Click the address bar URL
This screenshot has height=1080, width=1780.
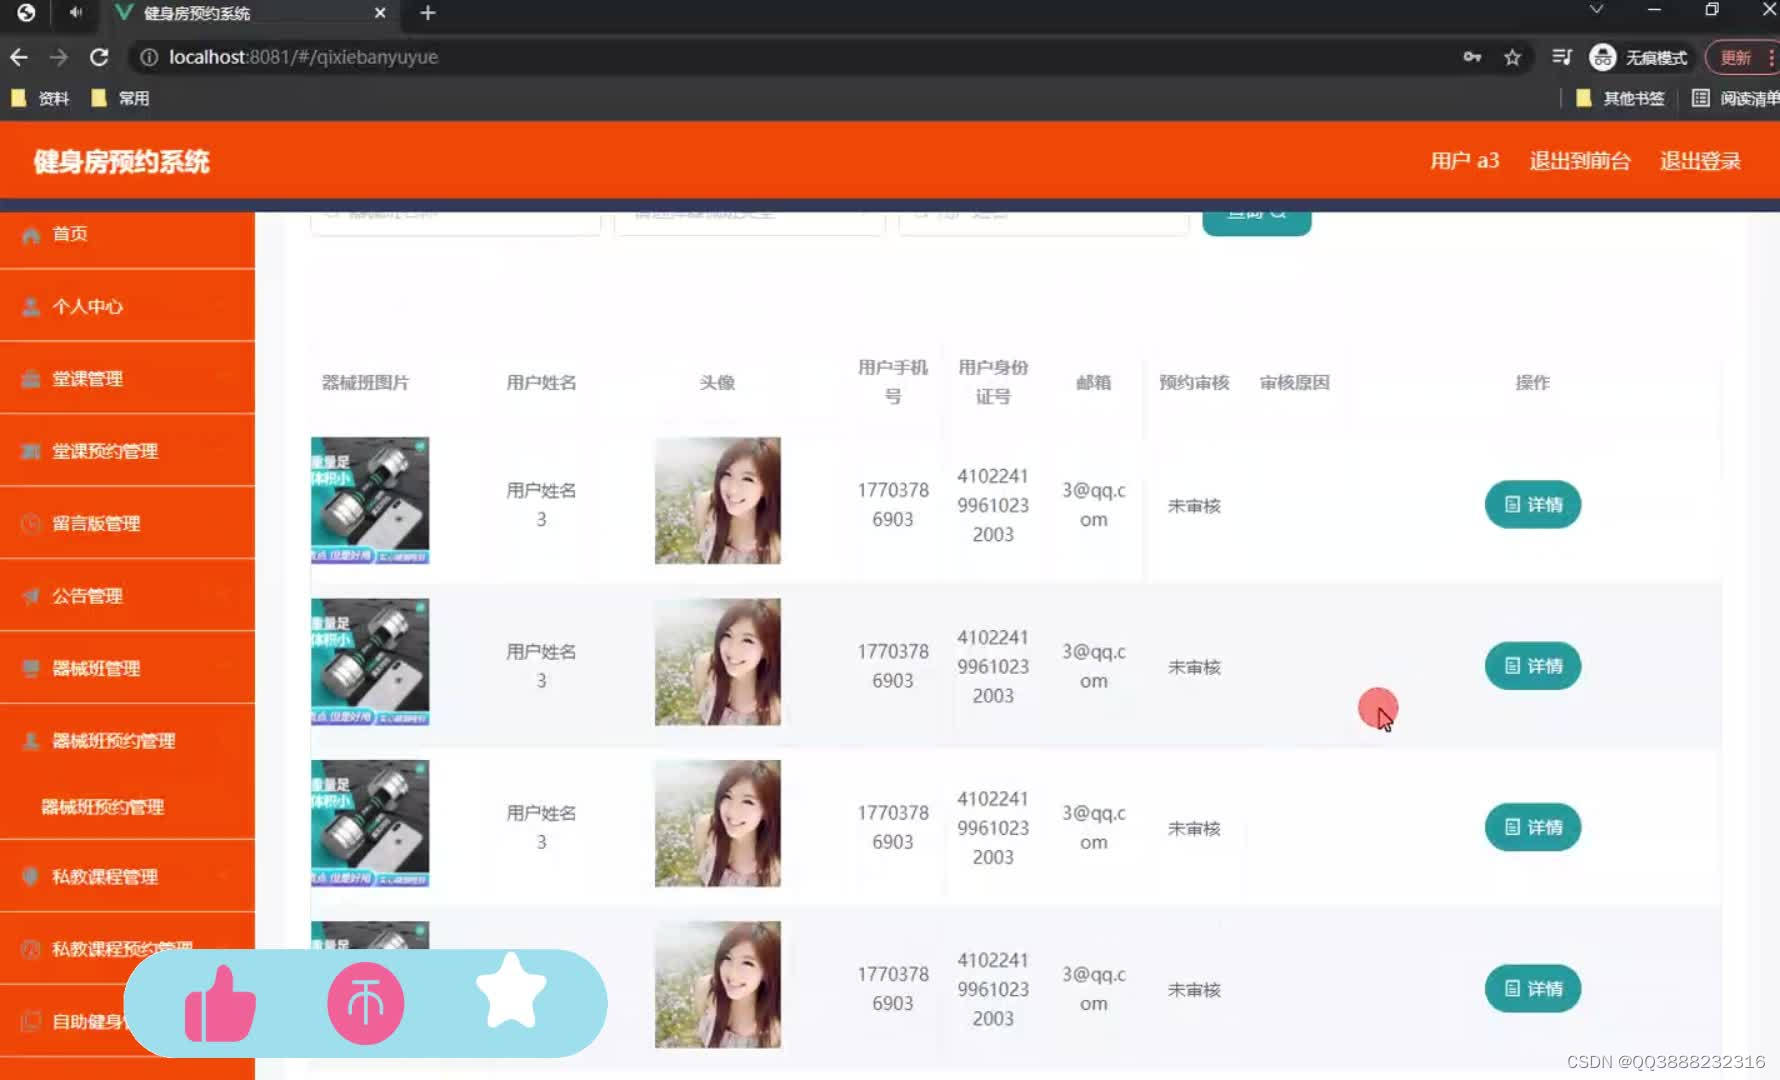[303, 57]
